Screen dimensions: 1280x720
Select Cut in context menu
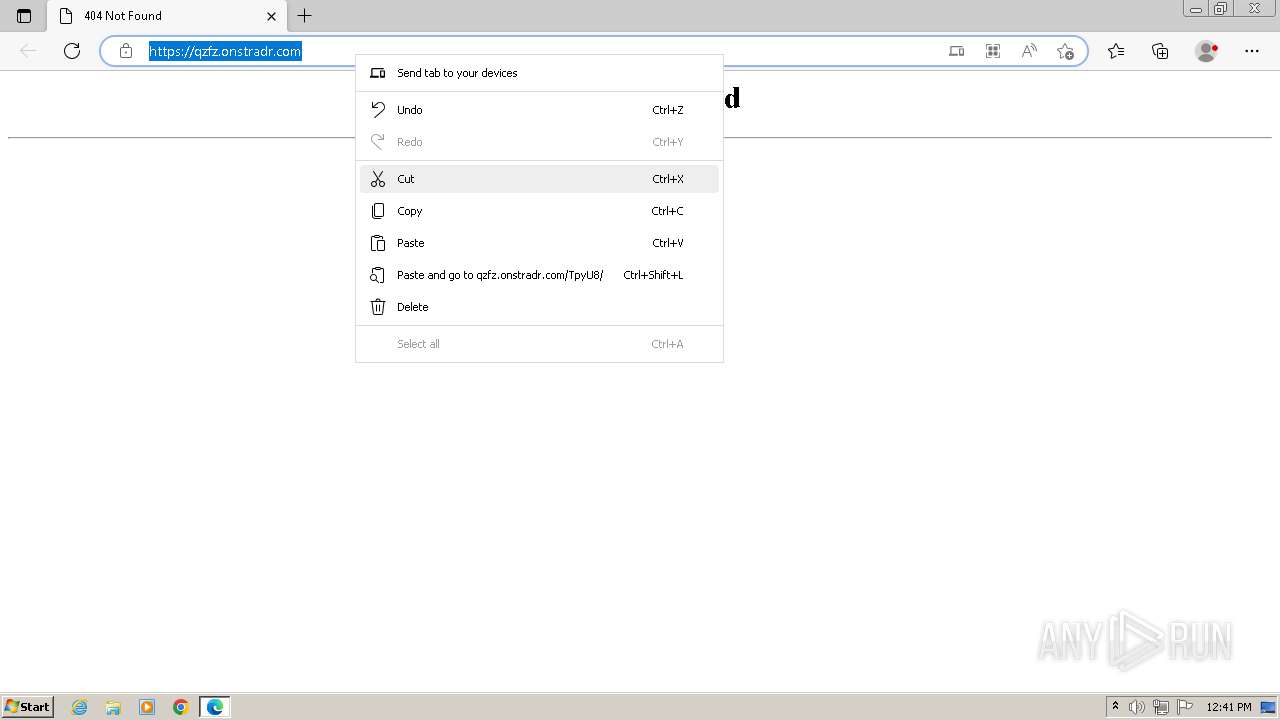539,179
